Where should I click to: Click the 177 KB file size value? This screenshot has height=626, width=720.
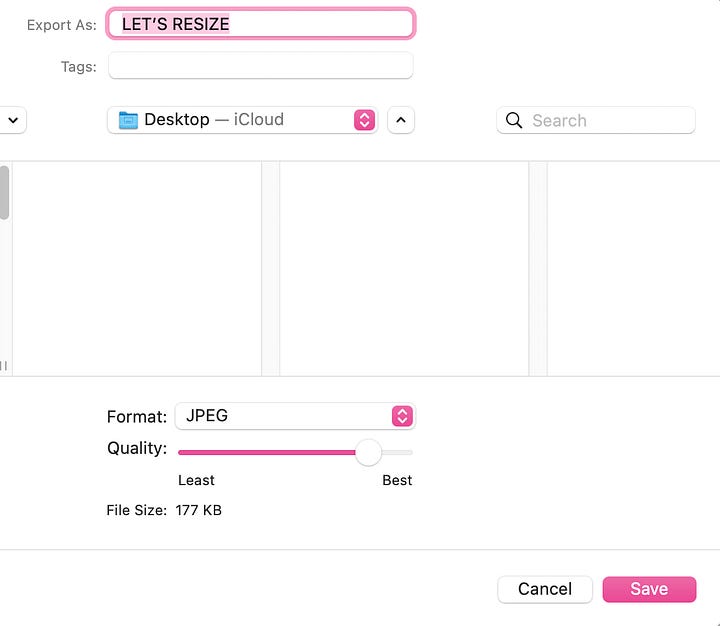tap(198, 510)
